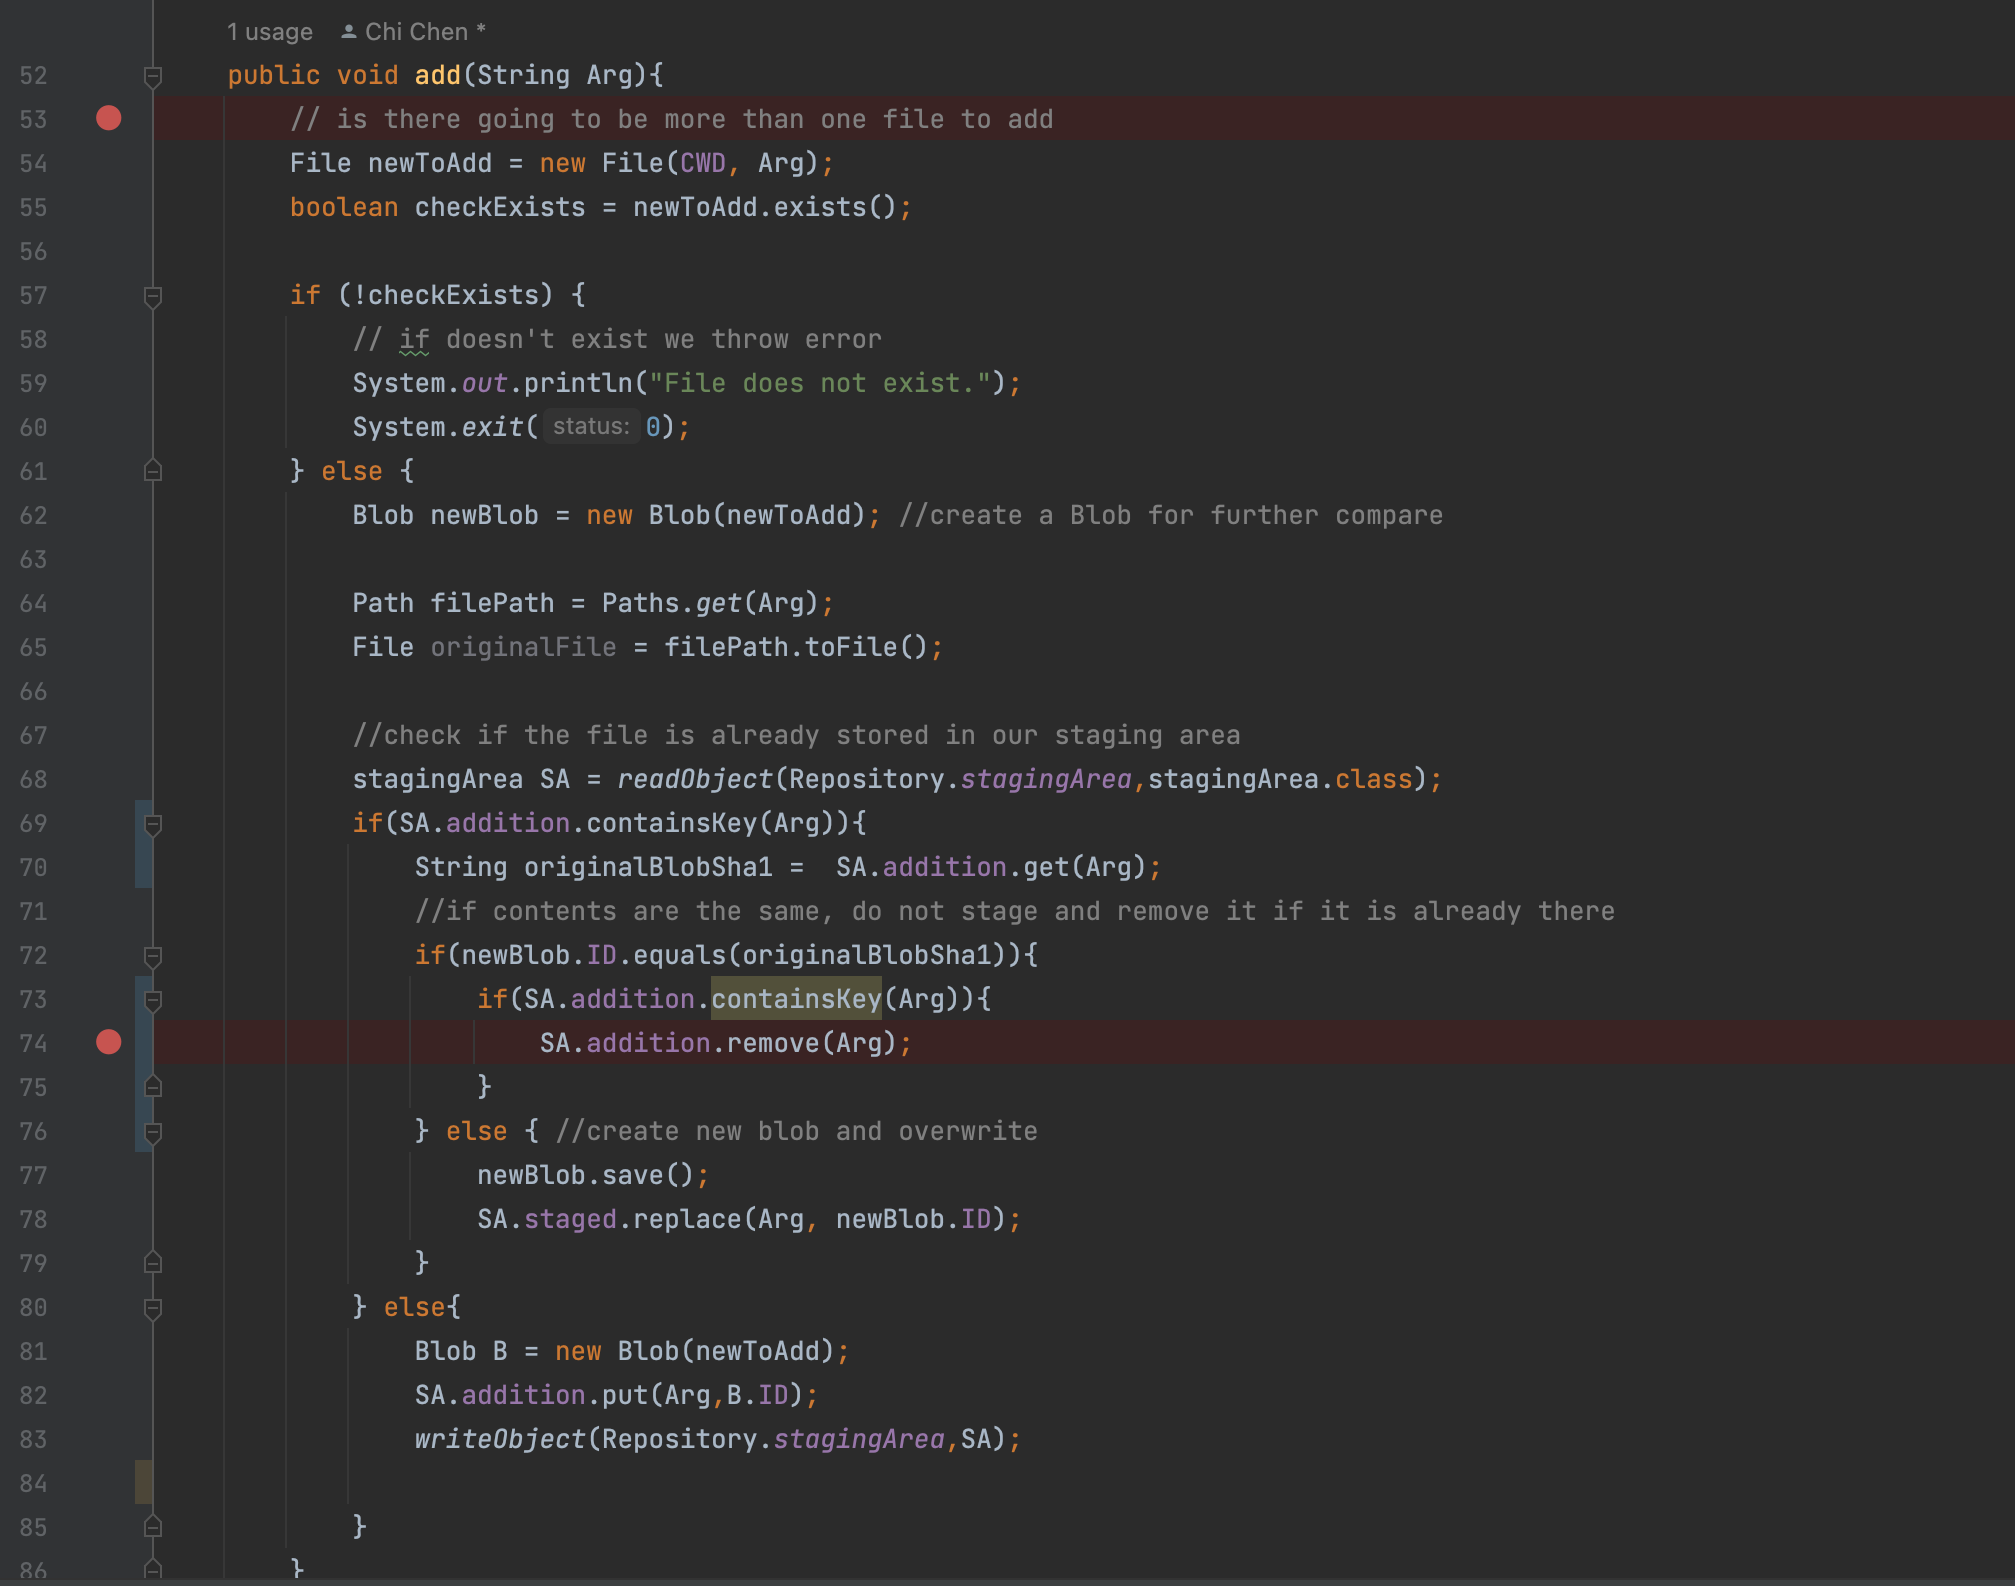
Task: Collapse the if block at line 57
Action: (x=153, y=296)
